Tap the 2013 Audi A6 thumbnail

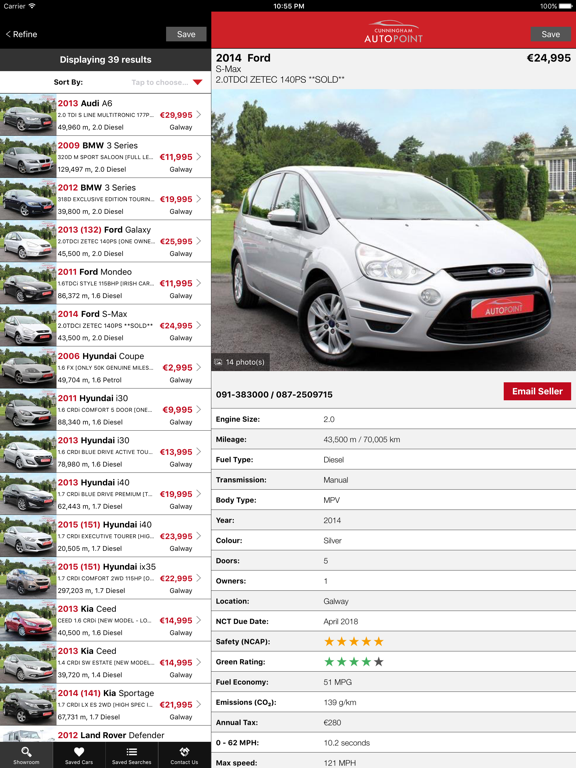coord(28,115)
